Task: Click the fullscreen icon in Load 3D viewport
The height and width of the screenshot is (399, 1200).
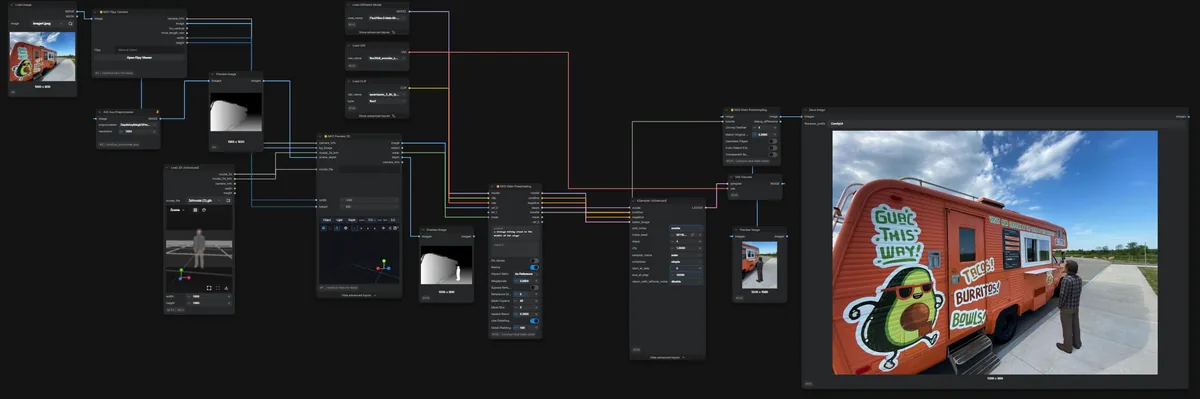Action: coord(210,287)
